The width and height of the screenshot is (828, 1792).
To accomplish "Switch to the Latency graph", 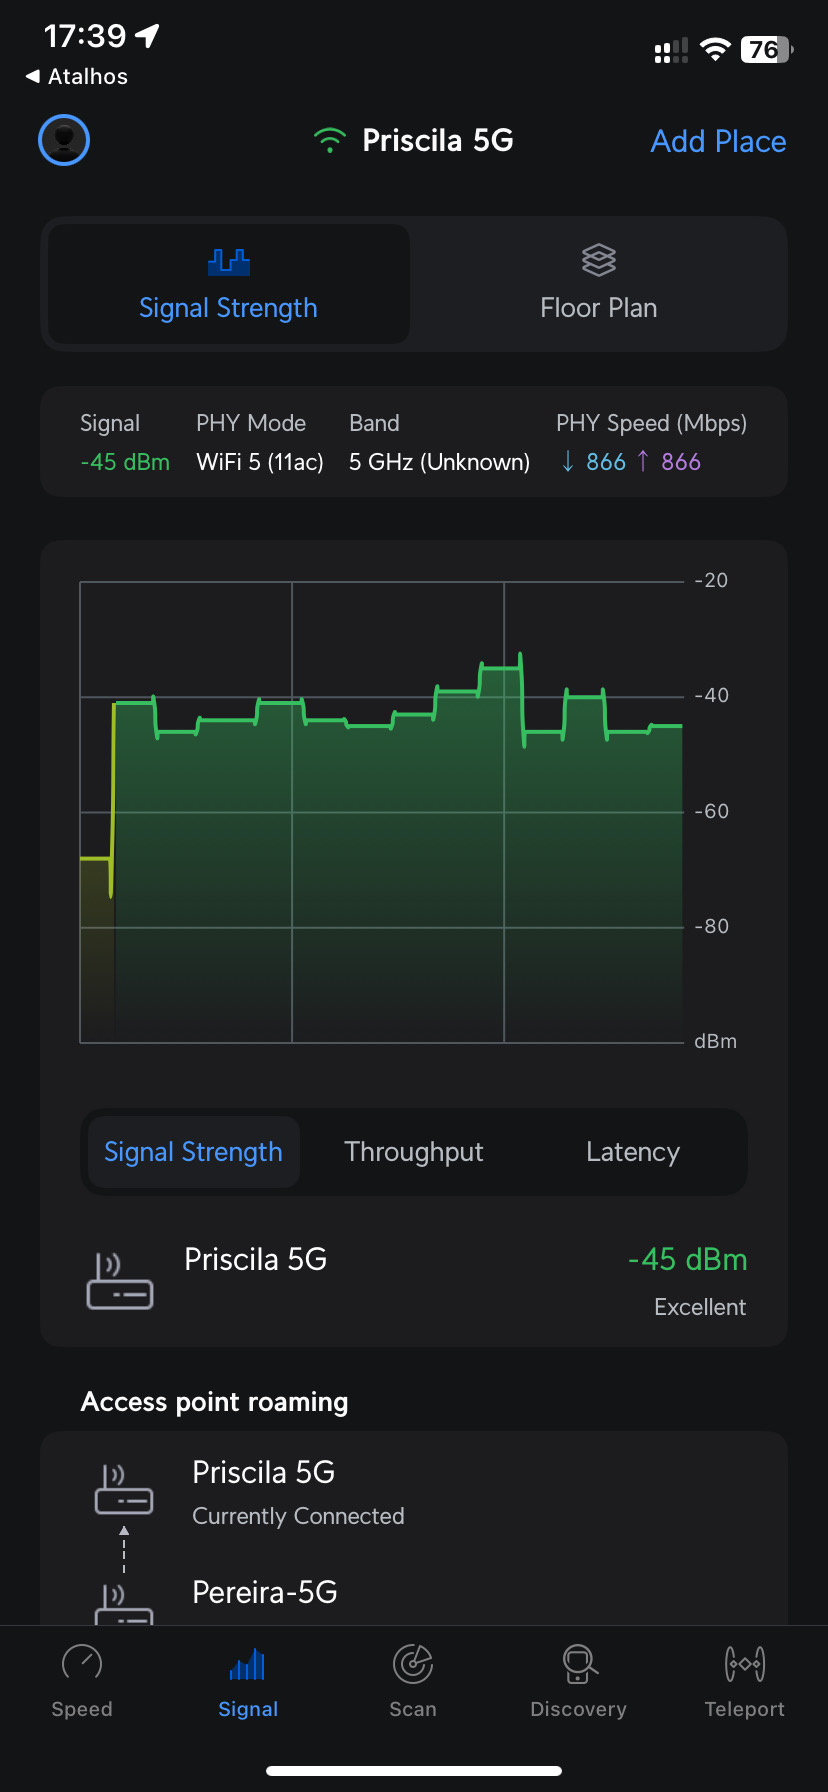I will click(x=633, y=1152).
